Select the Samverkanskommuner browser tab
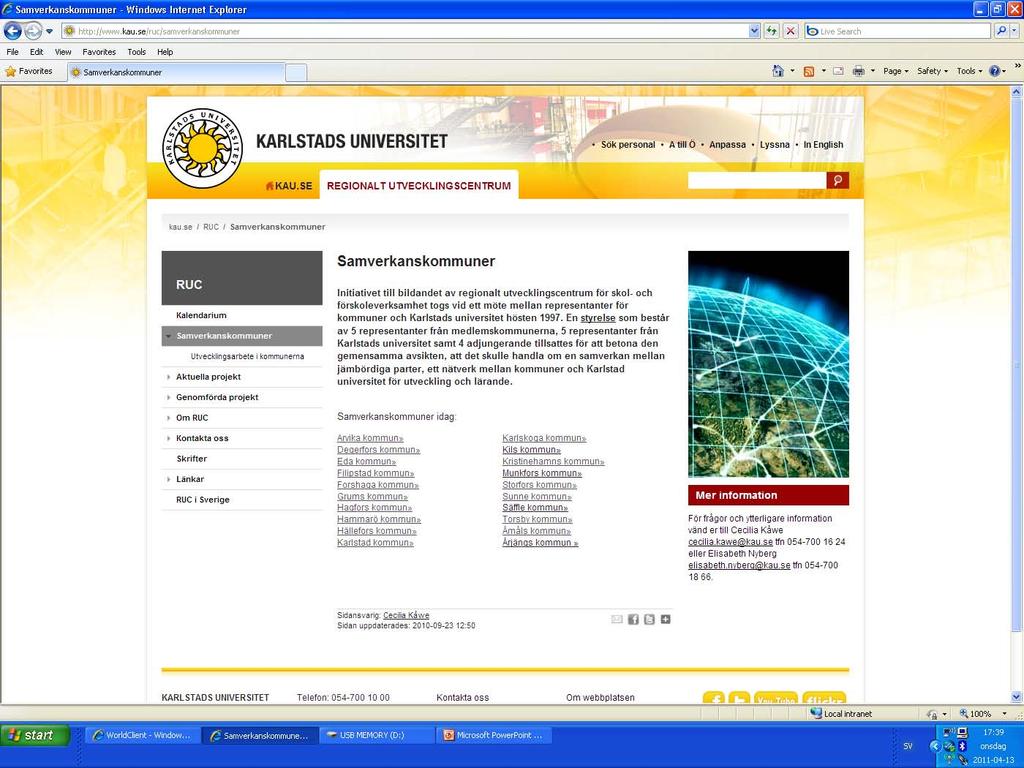Viewport: 1024px width, 768px height. pos(176,72)
